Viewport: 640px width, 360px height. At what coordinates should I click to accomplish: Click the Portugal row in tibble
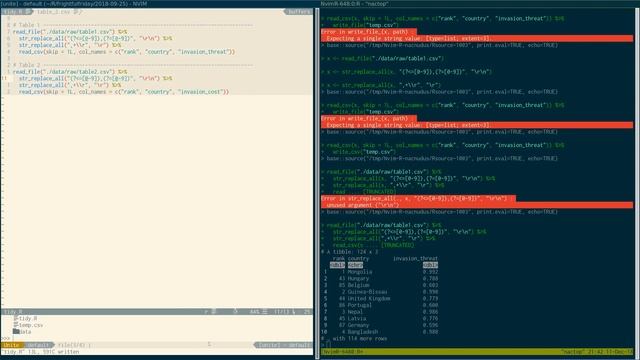click(x=380, y=305)
